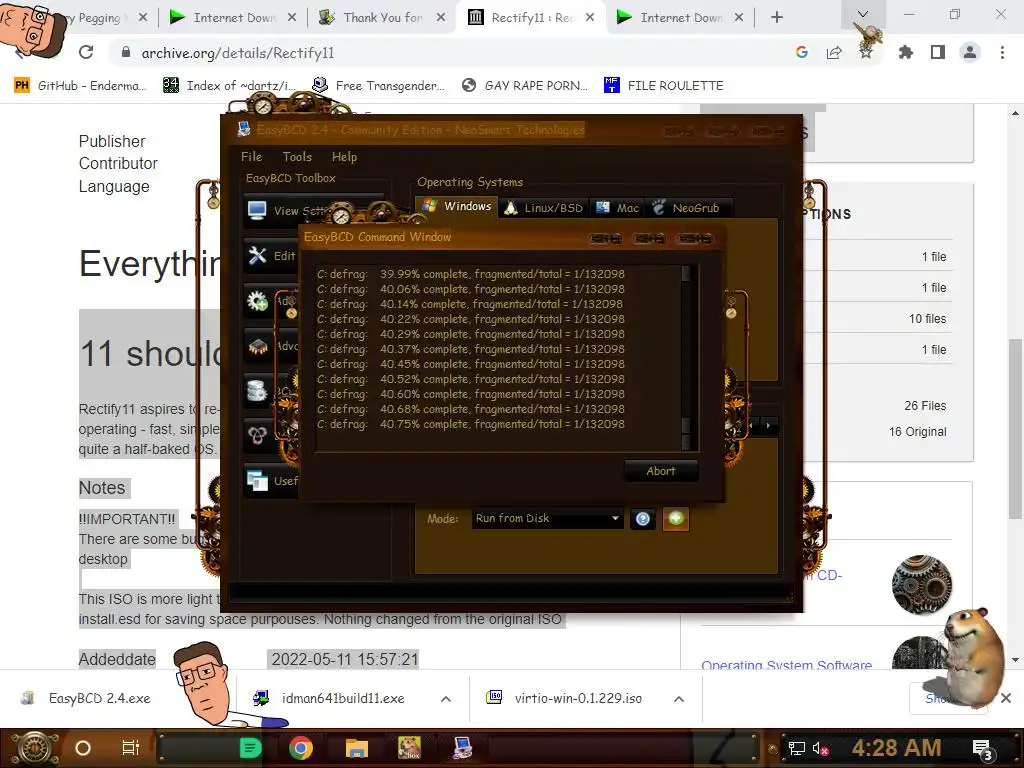This screenshot has width=1024, height=768.
Task: Select the Windows operating systems tab
Action: tap(456, 206)
